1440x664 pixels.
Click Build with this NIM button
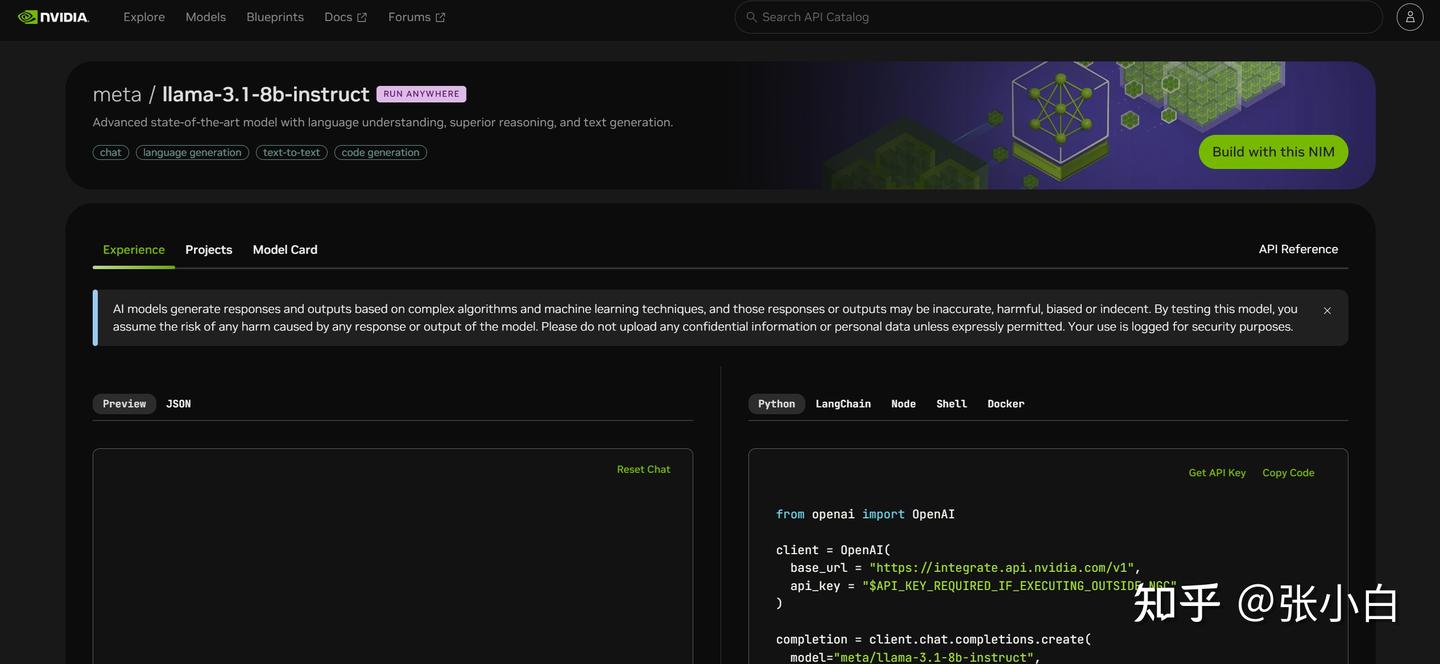click(x=1273, y=152)
